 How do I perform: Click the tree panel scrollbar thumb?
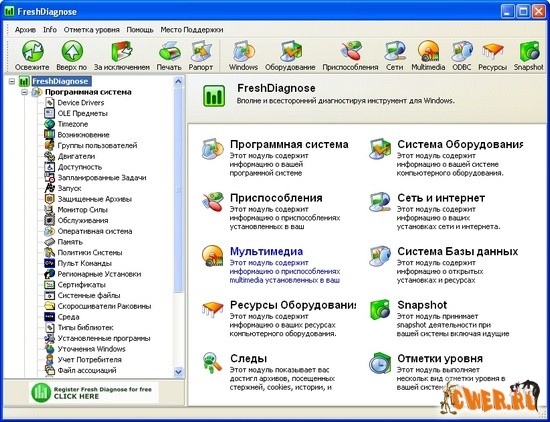pos(178,189)
